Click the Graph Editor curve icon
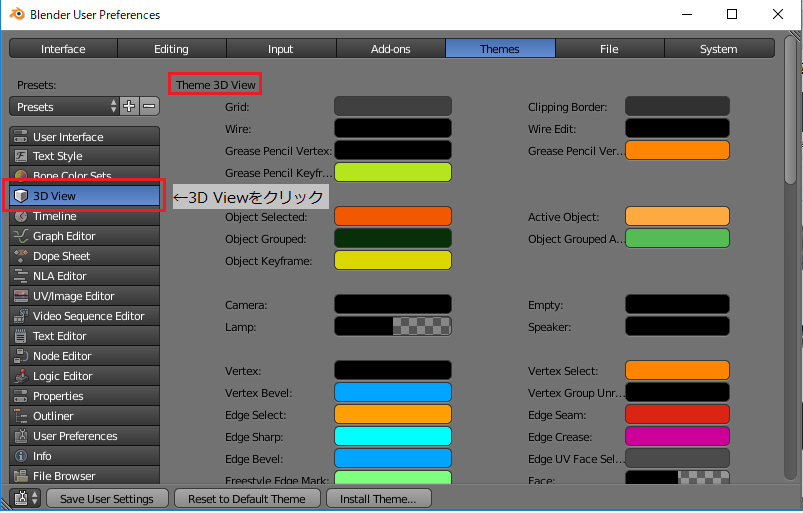Screen dimensions: 803x513 pyautogui.click(x=20, y=236)
